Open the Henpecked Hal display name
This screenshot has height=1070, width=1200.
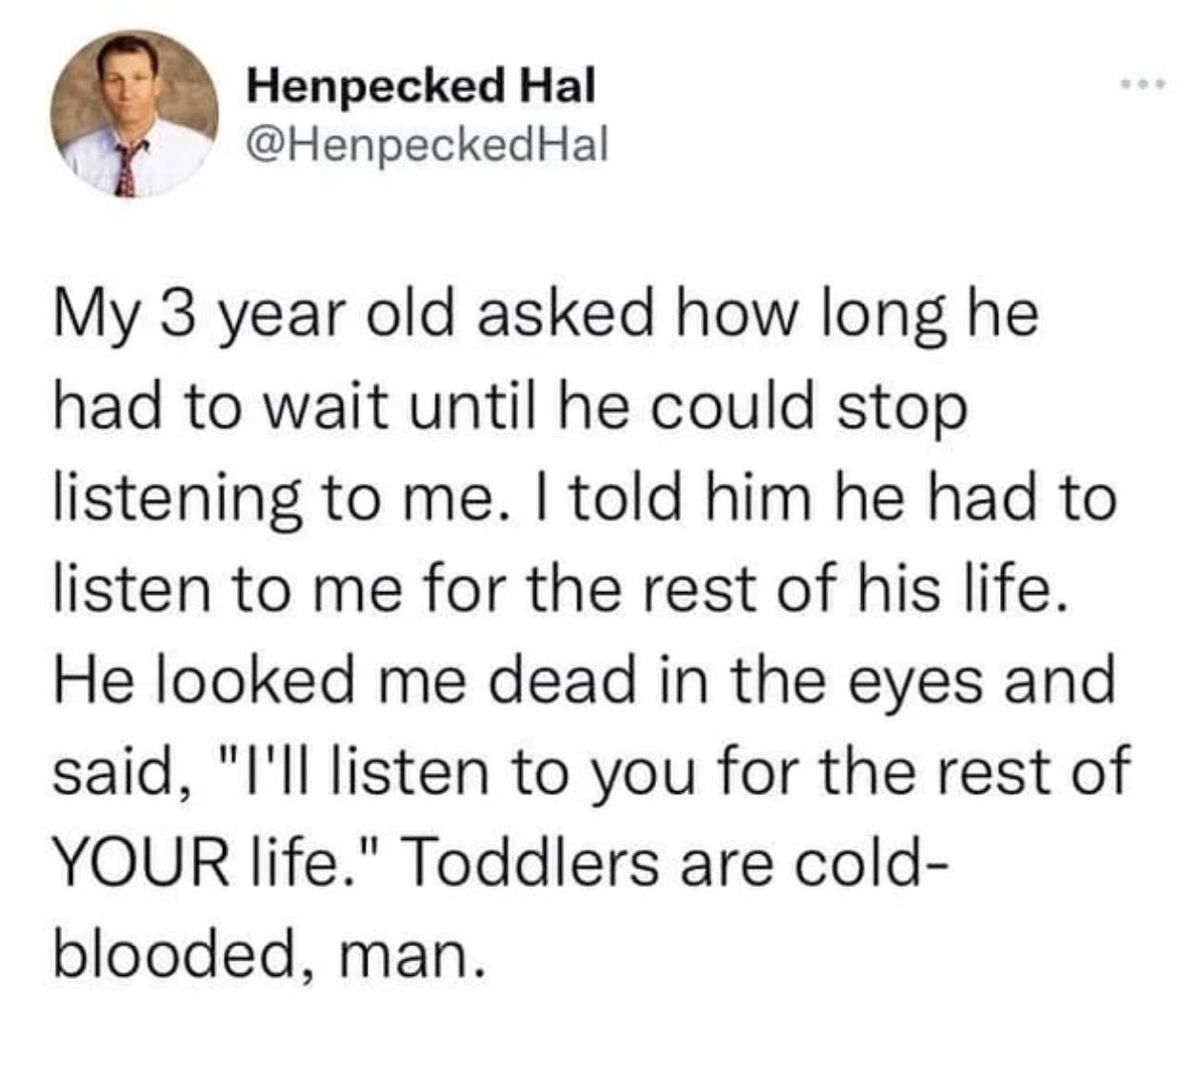[421, 86]
